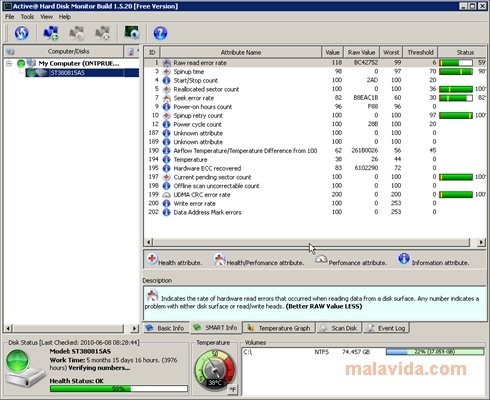The width and height of the screenshot is (490, 400).
Task: Select the Airflow Temperature attribute row
Action: [x=315, y=151]
